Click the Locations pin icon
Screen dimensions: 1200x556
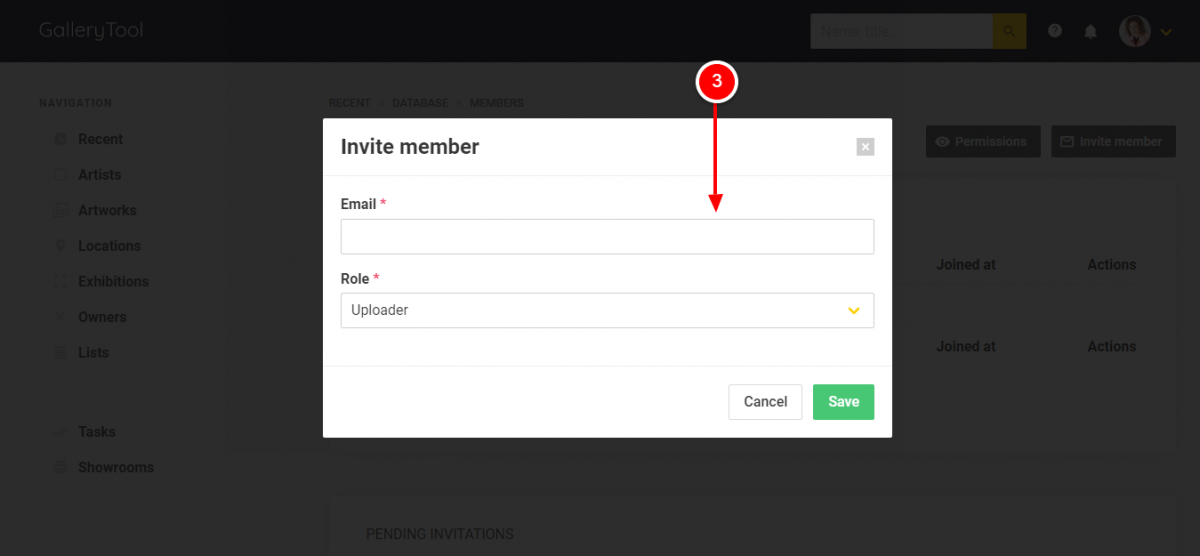(x=60, y=246)
